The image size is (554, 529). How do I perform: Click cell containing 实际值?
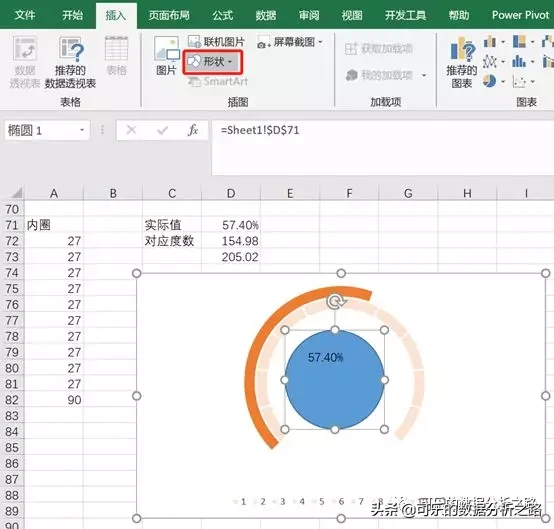point(172,225)
